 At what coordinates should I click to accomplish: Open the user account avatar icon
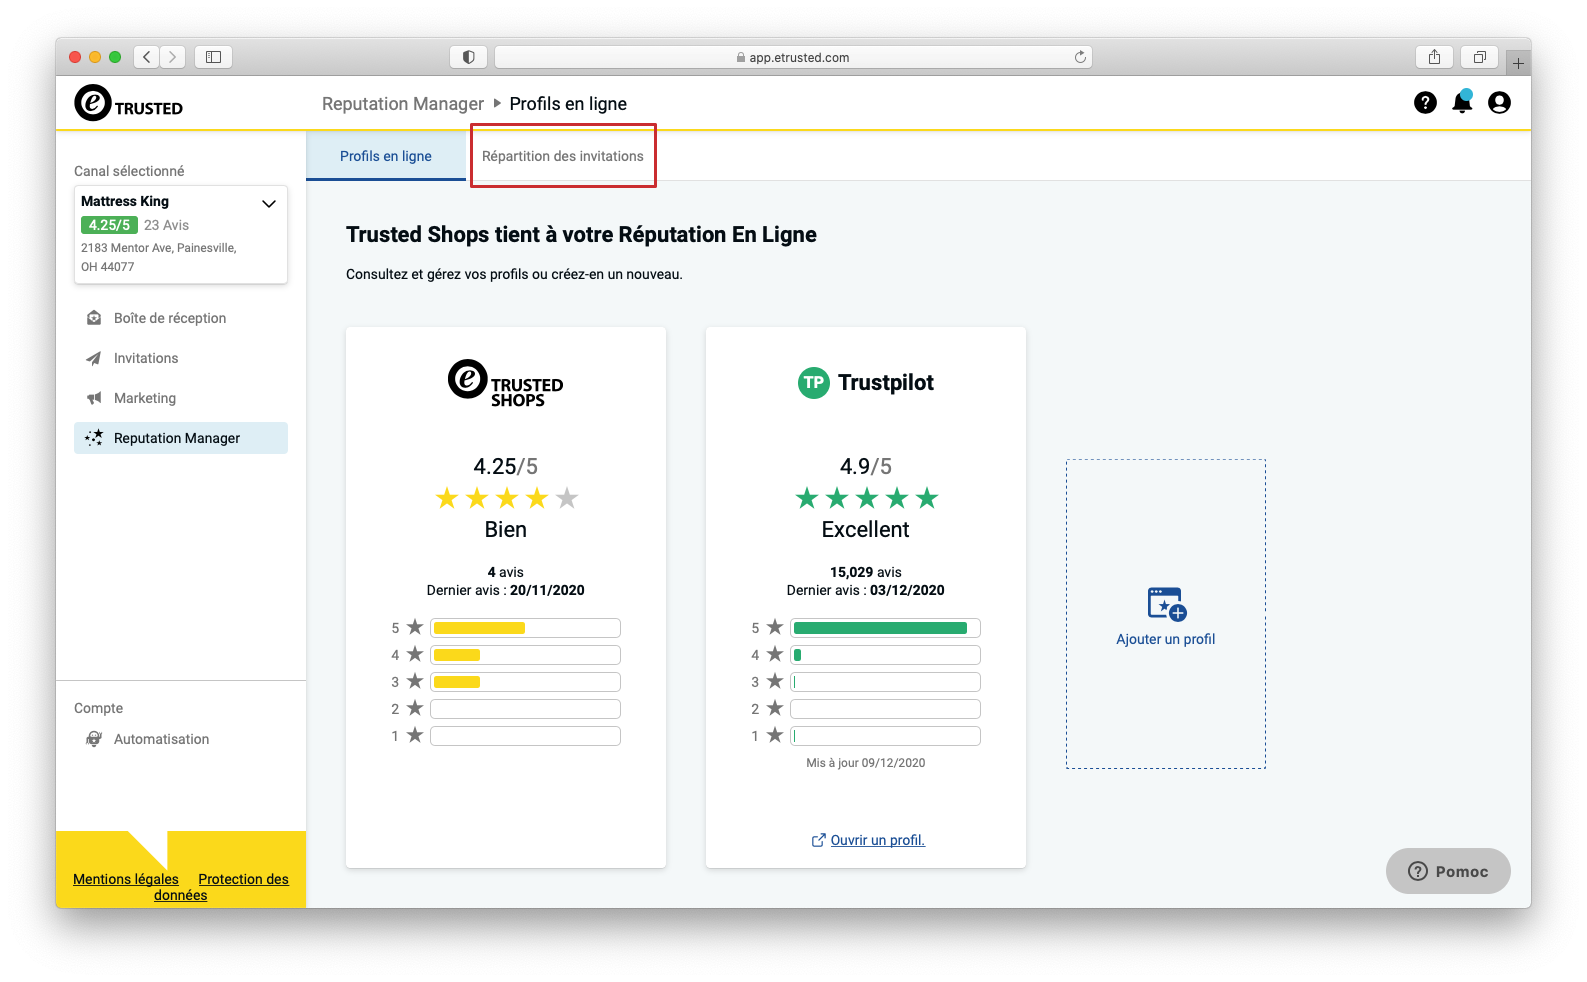[x=1499, y=103]
